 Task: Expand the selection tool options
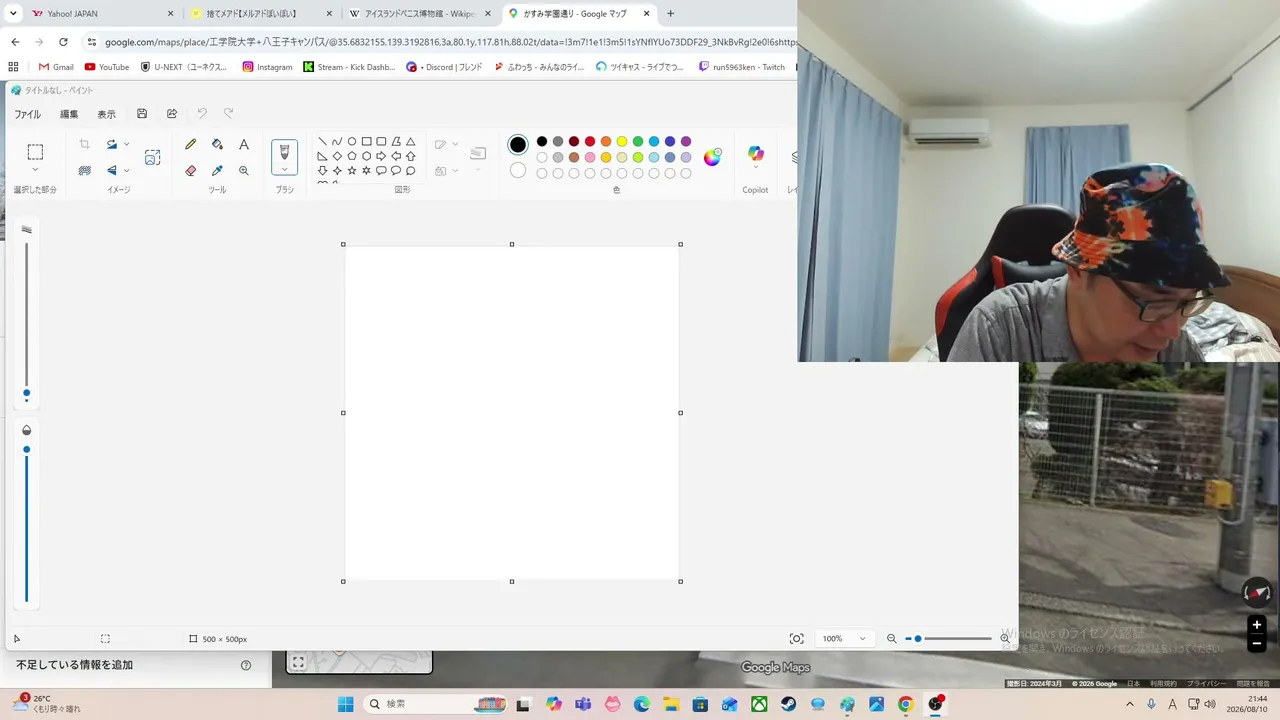tap(35, 171)
